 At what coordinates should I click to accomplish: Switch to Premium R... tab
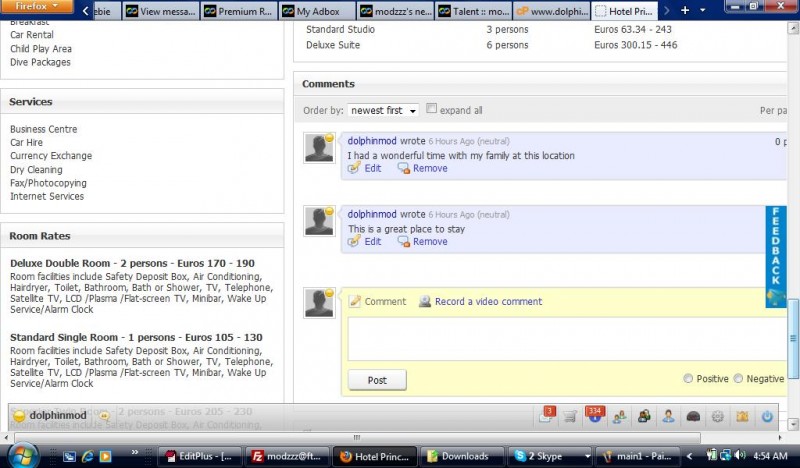click(x=239, y=11)
